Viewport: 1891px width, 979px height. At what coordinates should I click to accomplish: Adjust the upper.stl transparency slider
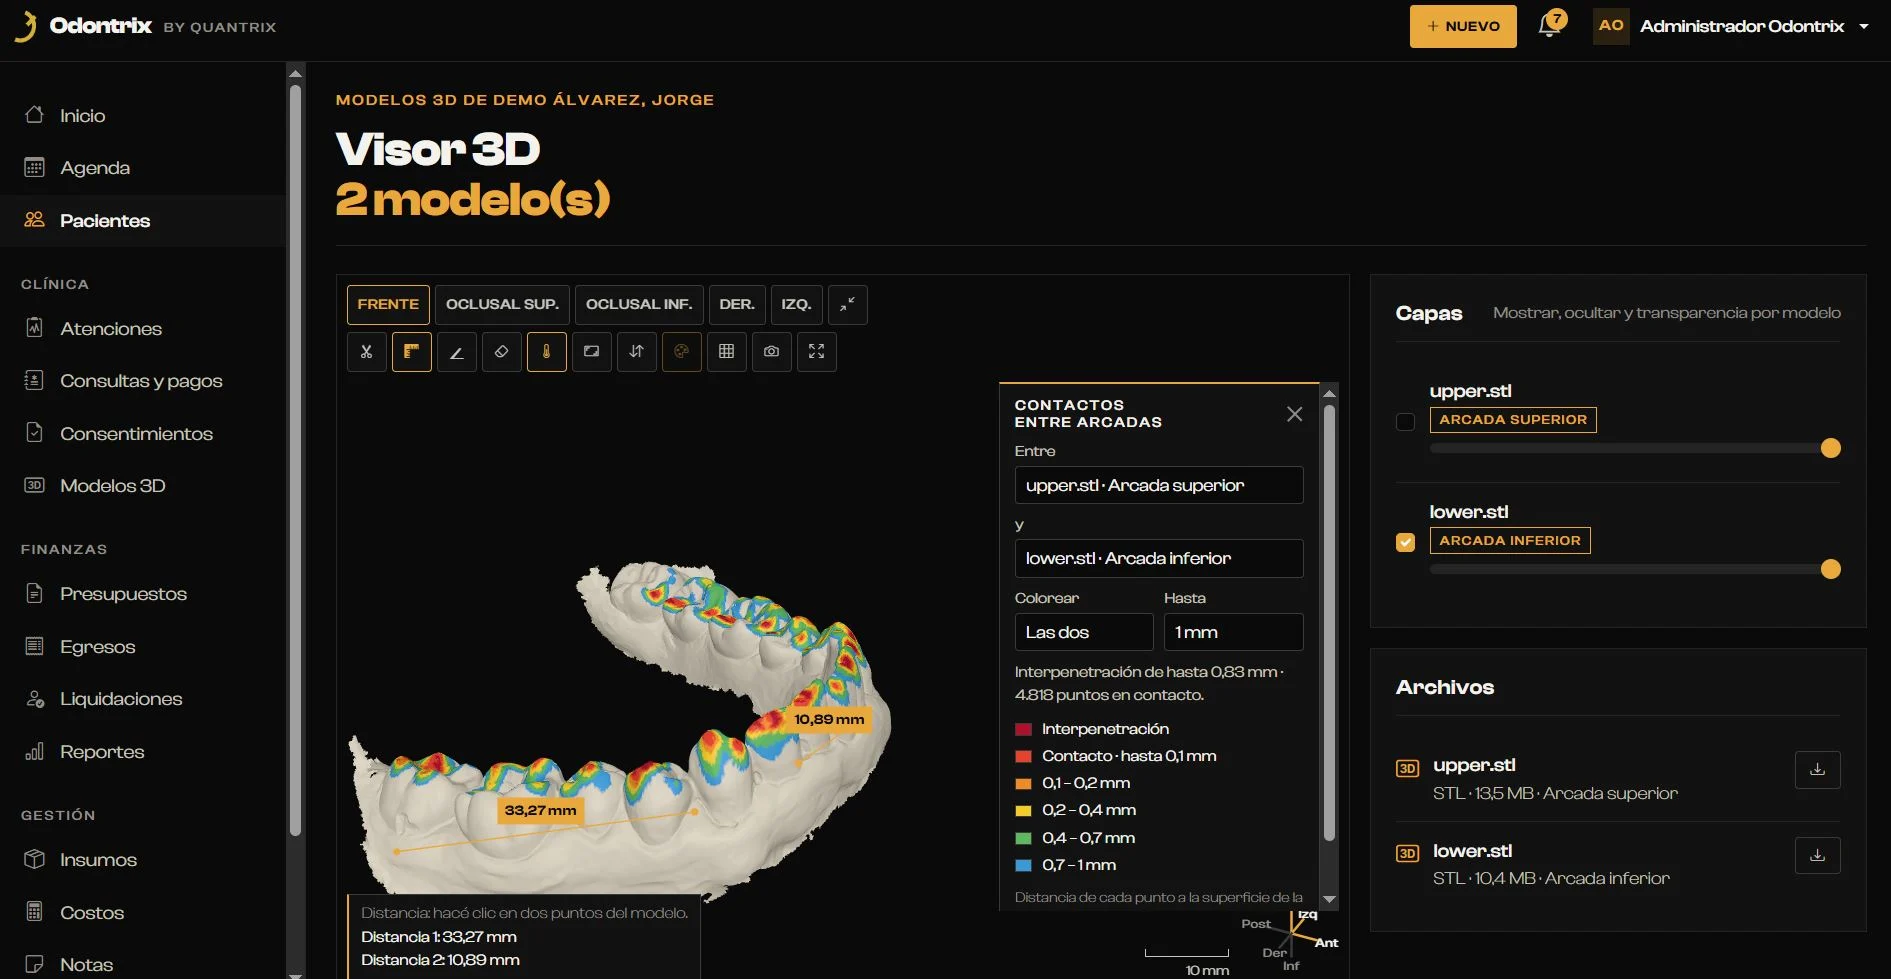[1635, 448]
